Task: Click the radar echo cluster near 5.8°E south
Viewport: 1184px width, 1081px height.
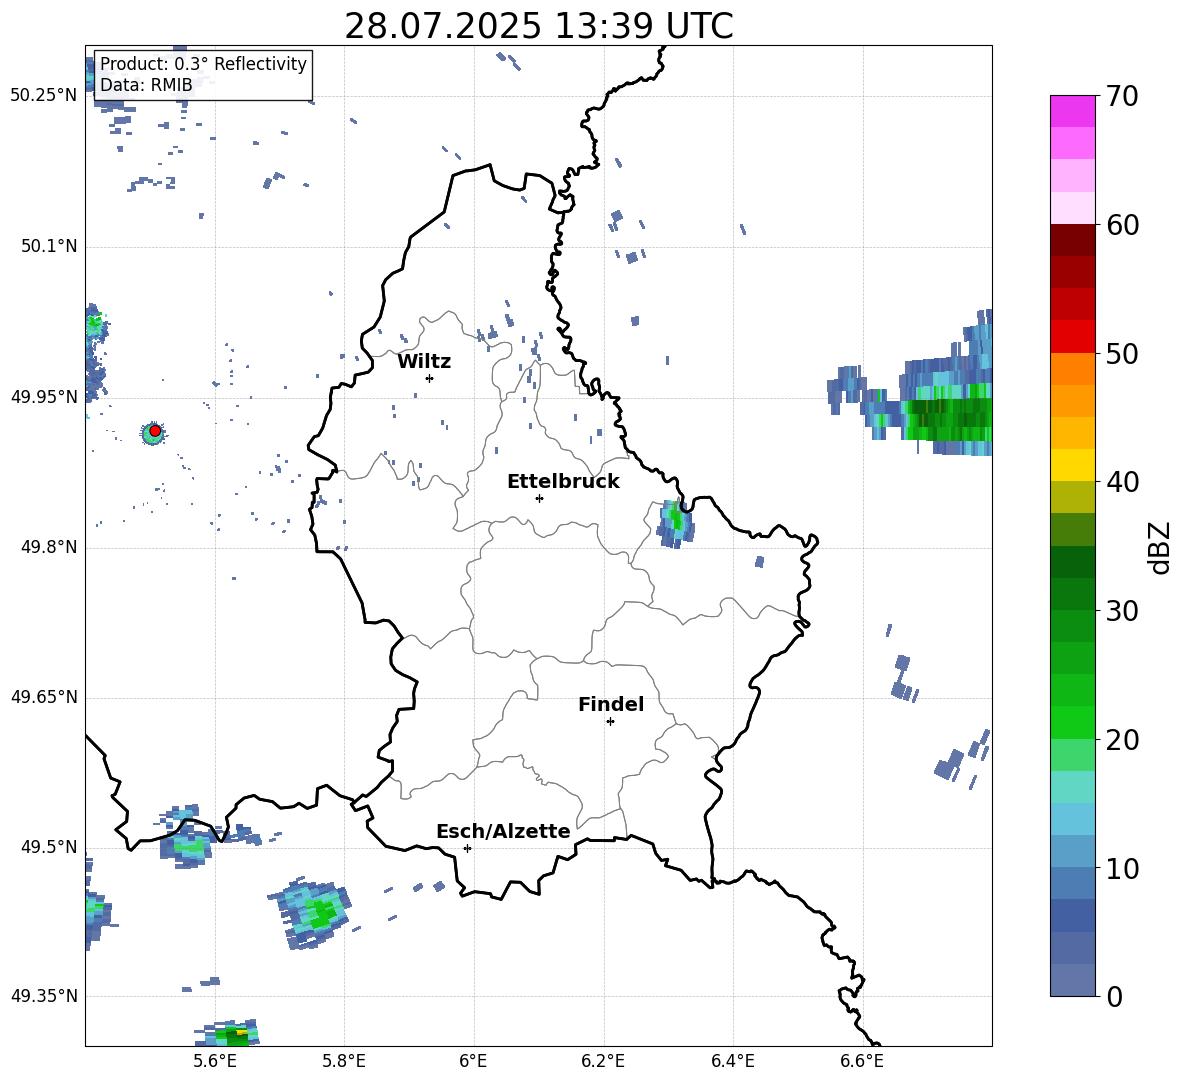Action: 310,913
